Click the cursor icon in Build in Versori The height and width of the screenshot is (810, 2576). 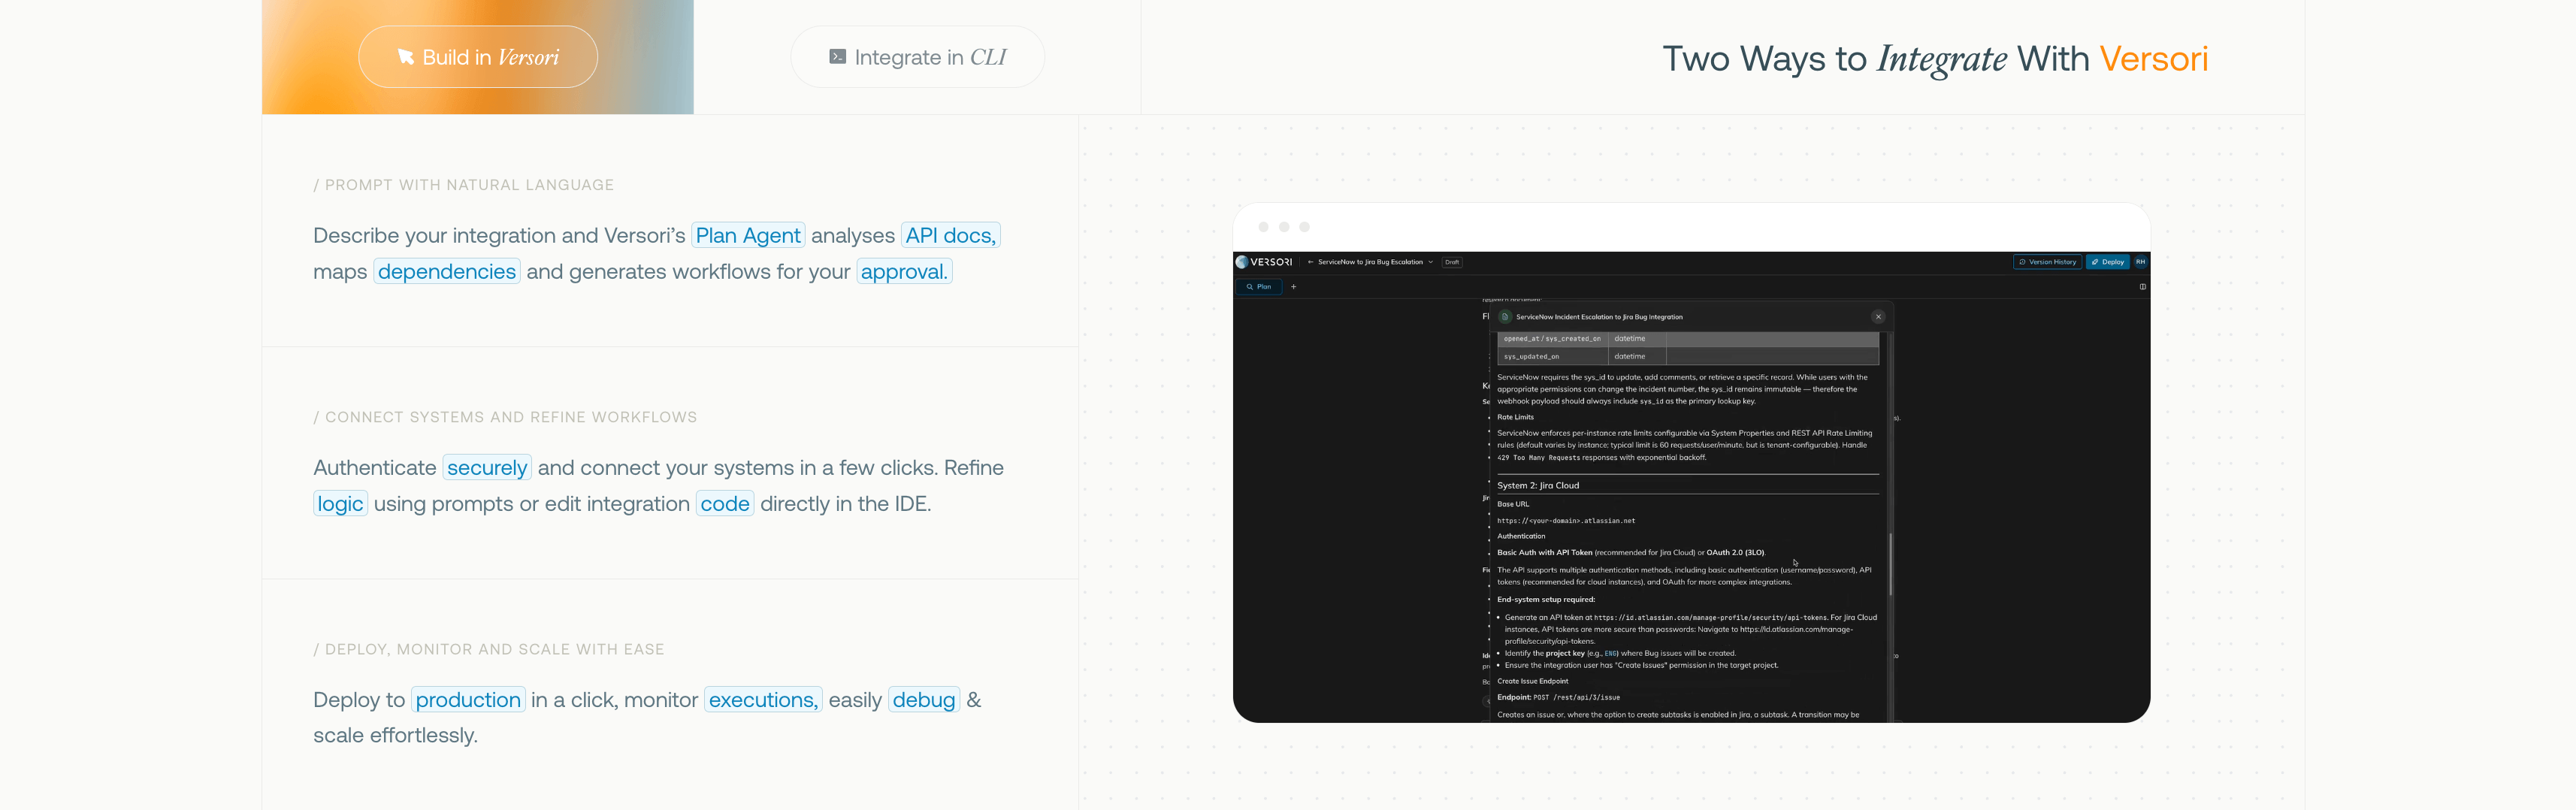pos(405,57)
